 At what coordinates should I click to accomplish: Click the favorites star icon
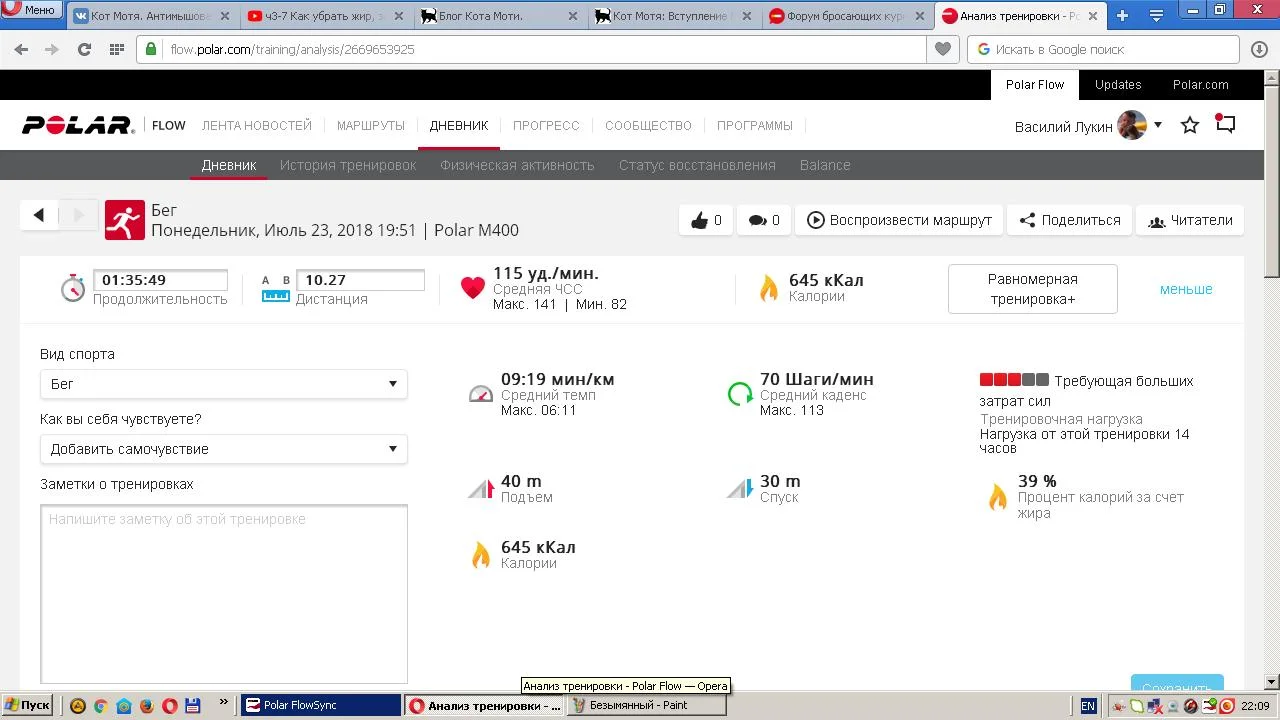[x=1190, y=126]
